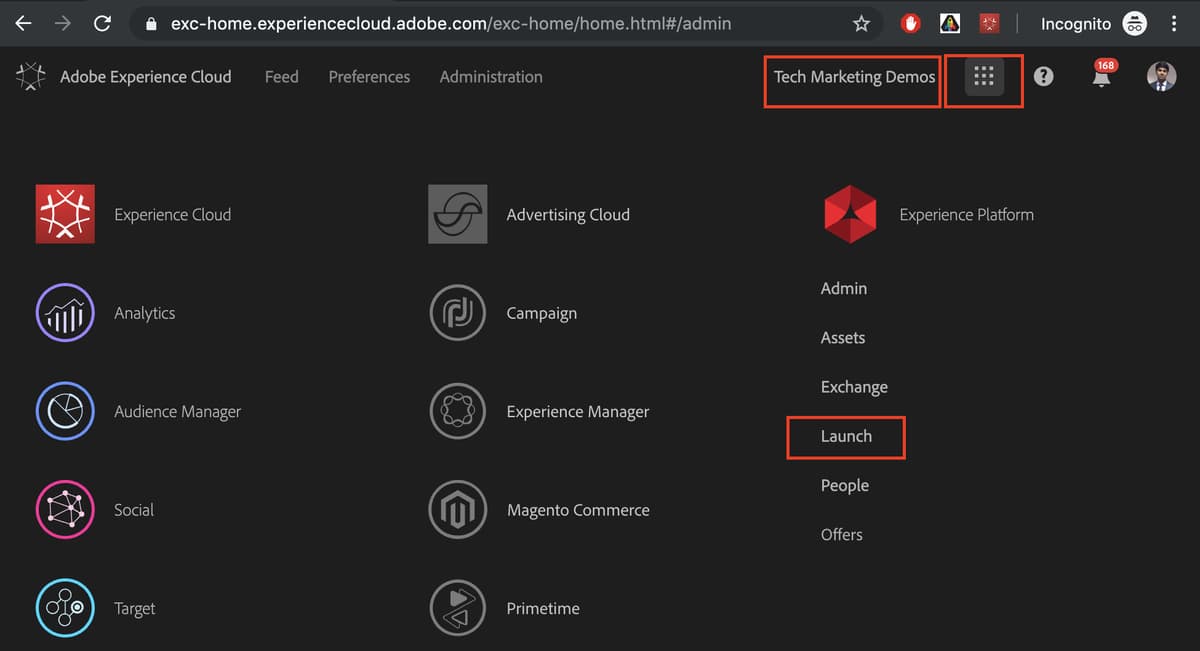Click the Target application icon
1200x651 pixels.
(x=64, y=607)
